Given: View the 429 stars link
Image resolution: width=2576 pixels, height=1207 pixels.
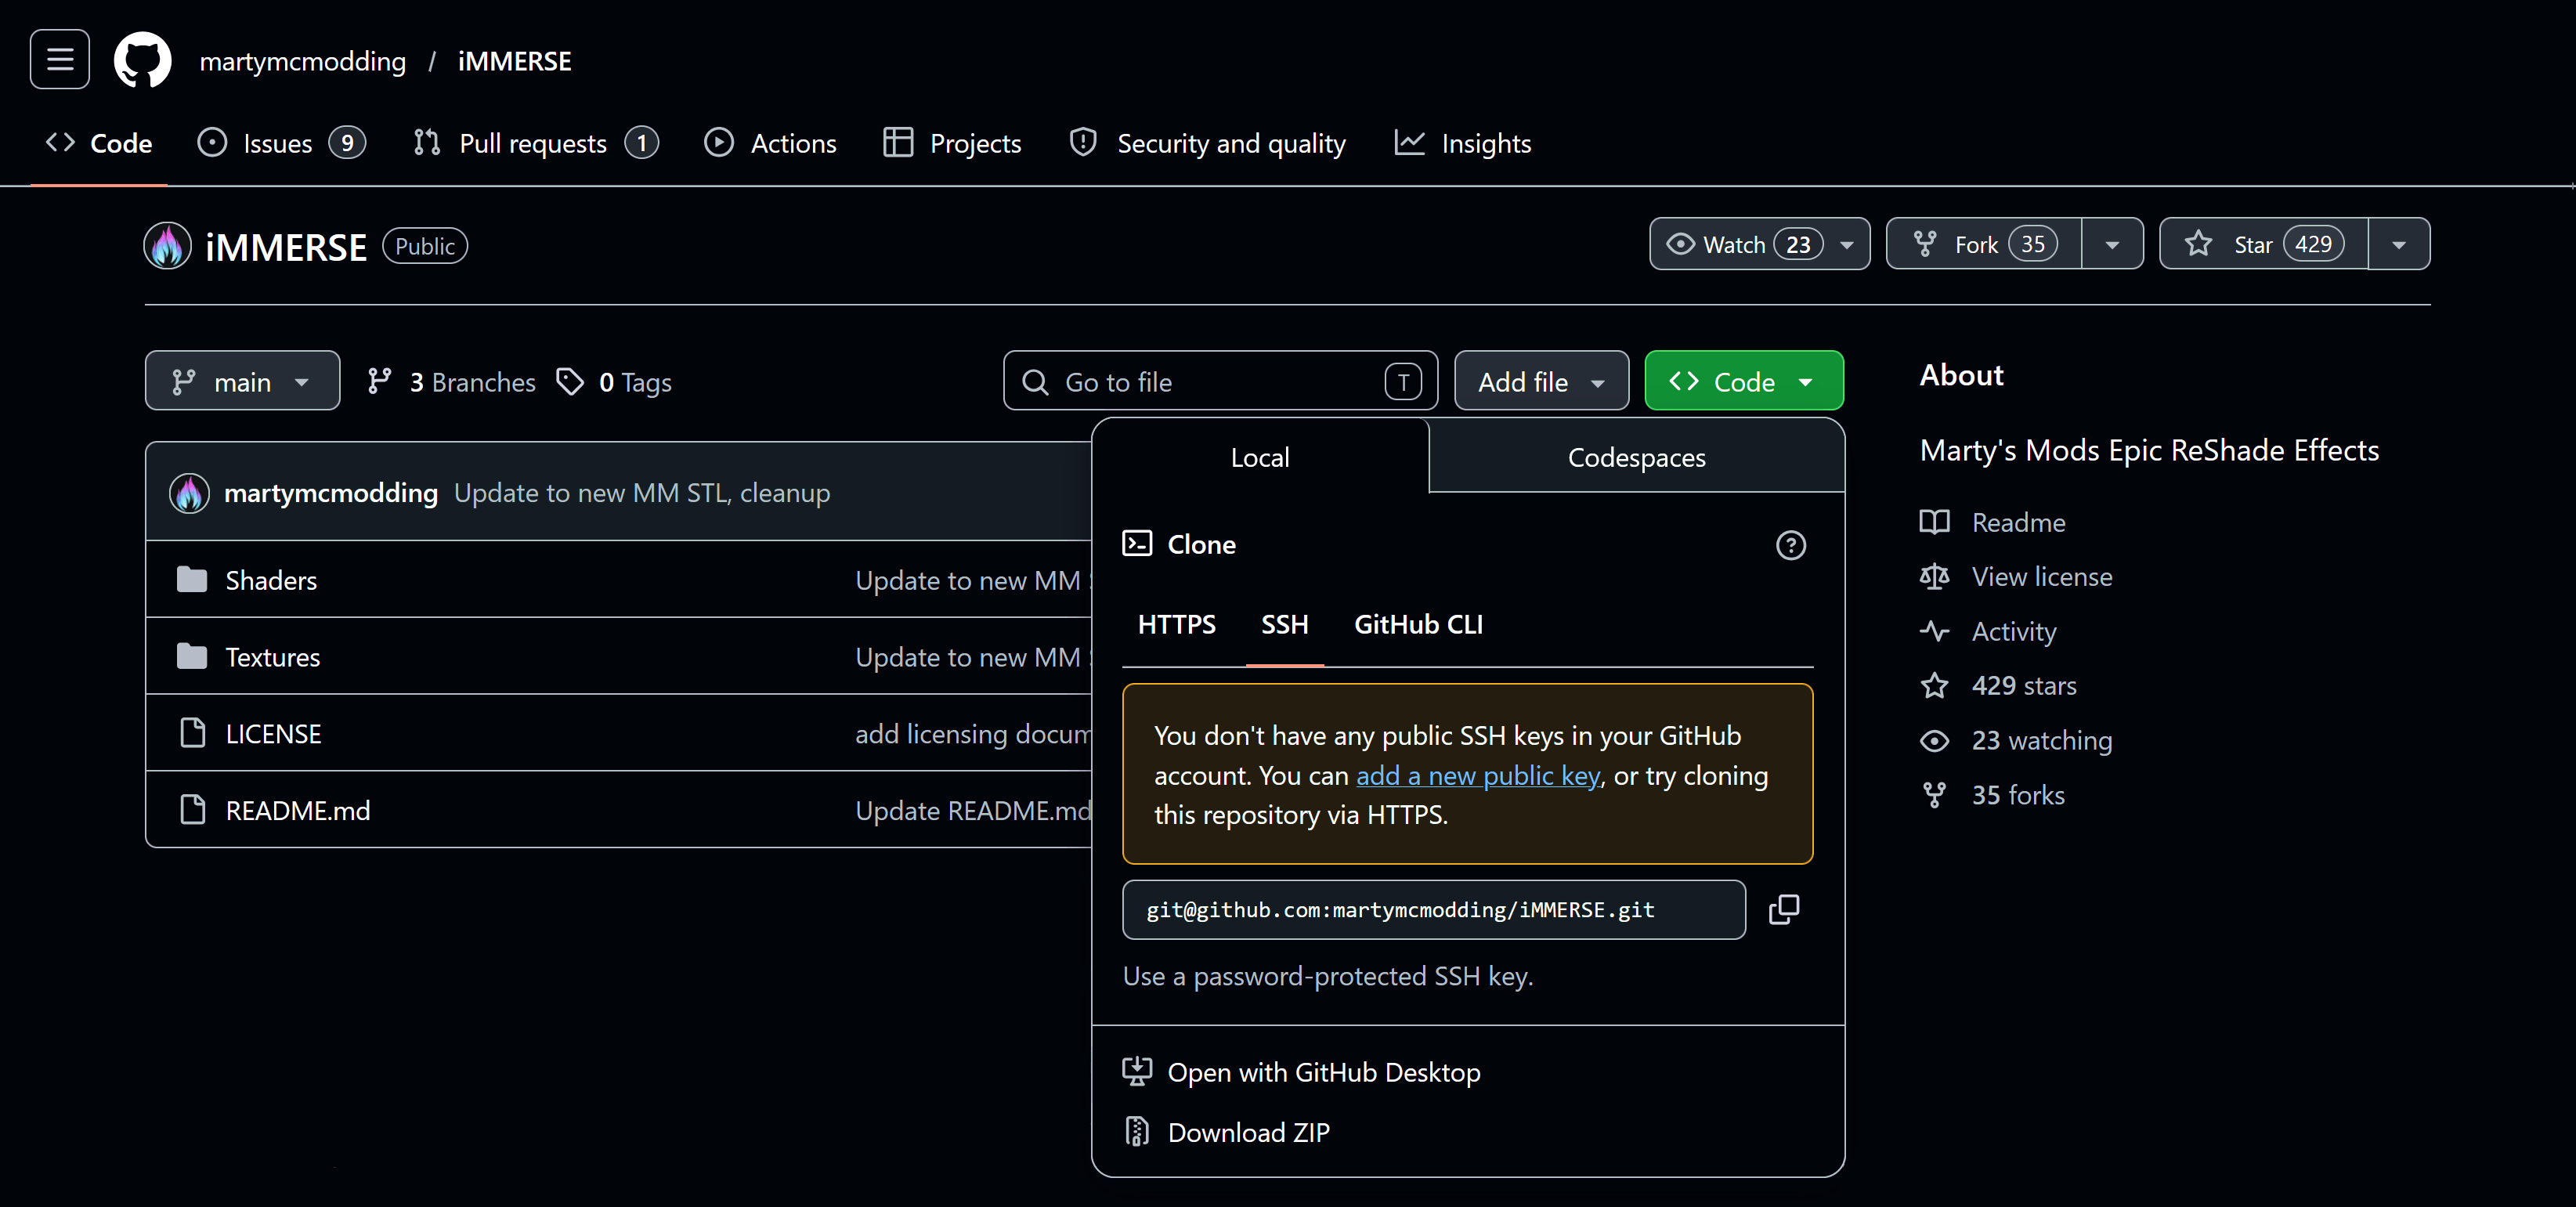Looking at the screenshot, I should coord(1998,685).
